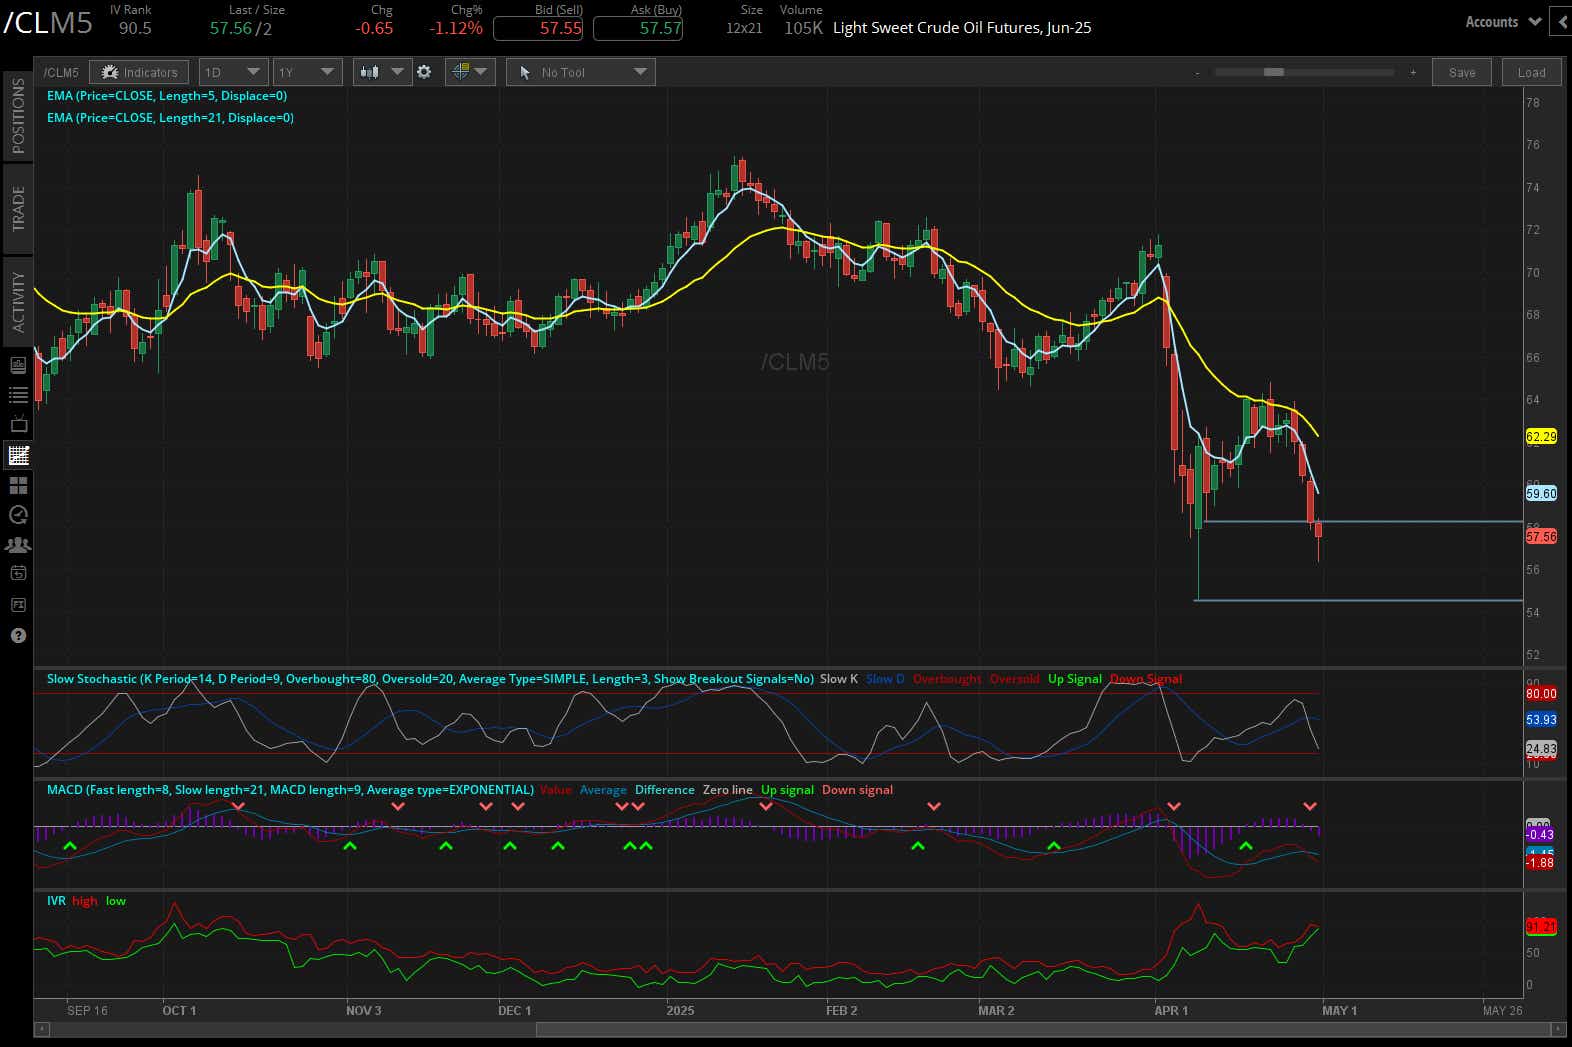
Task: Select the Slow Stochastic study label
Action: [x=430, y=679]
